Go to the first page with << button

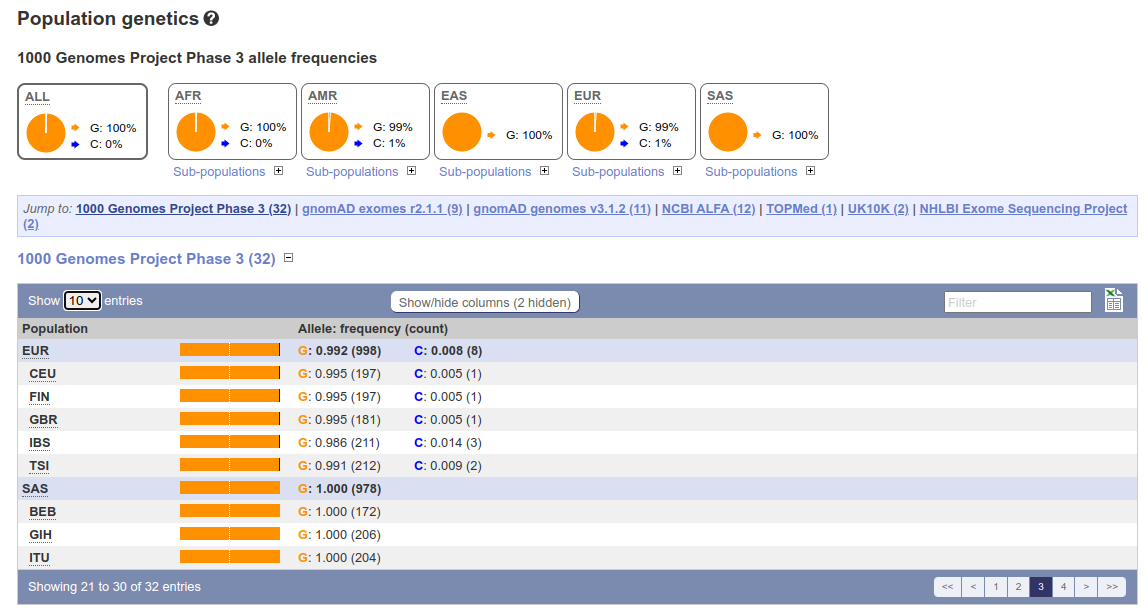click(x=947, y=586)
